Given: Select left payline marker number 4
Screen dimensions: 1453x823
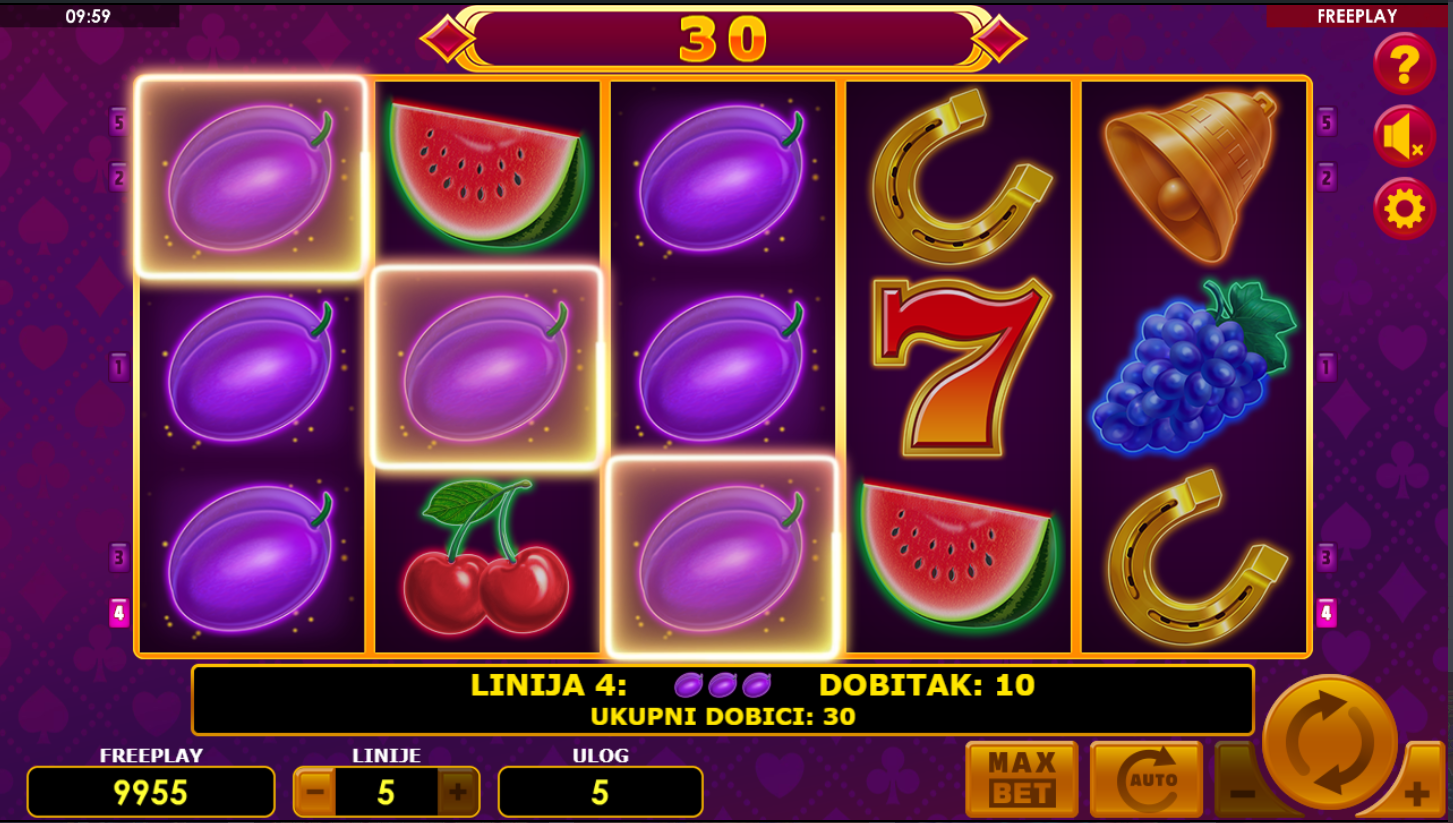Looking at the screenshot, I should (x=119, y=612).
